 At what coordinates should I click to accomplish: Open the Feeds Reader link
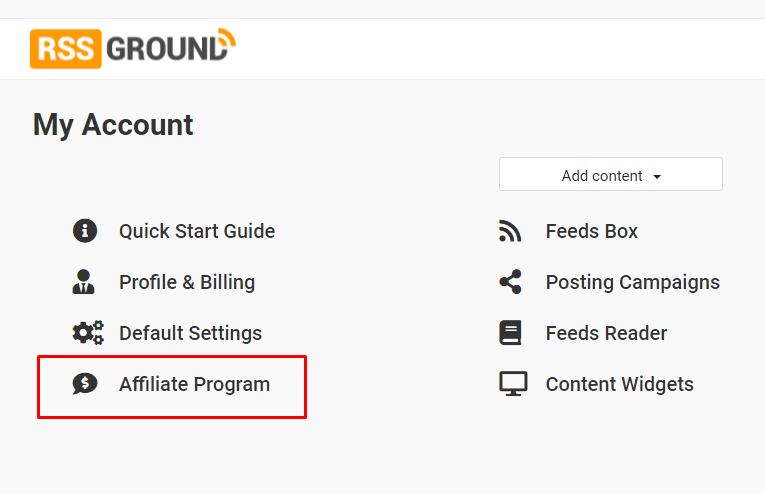[x=606, y=334]
